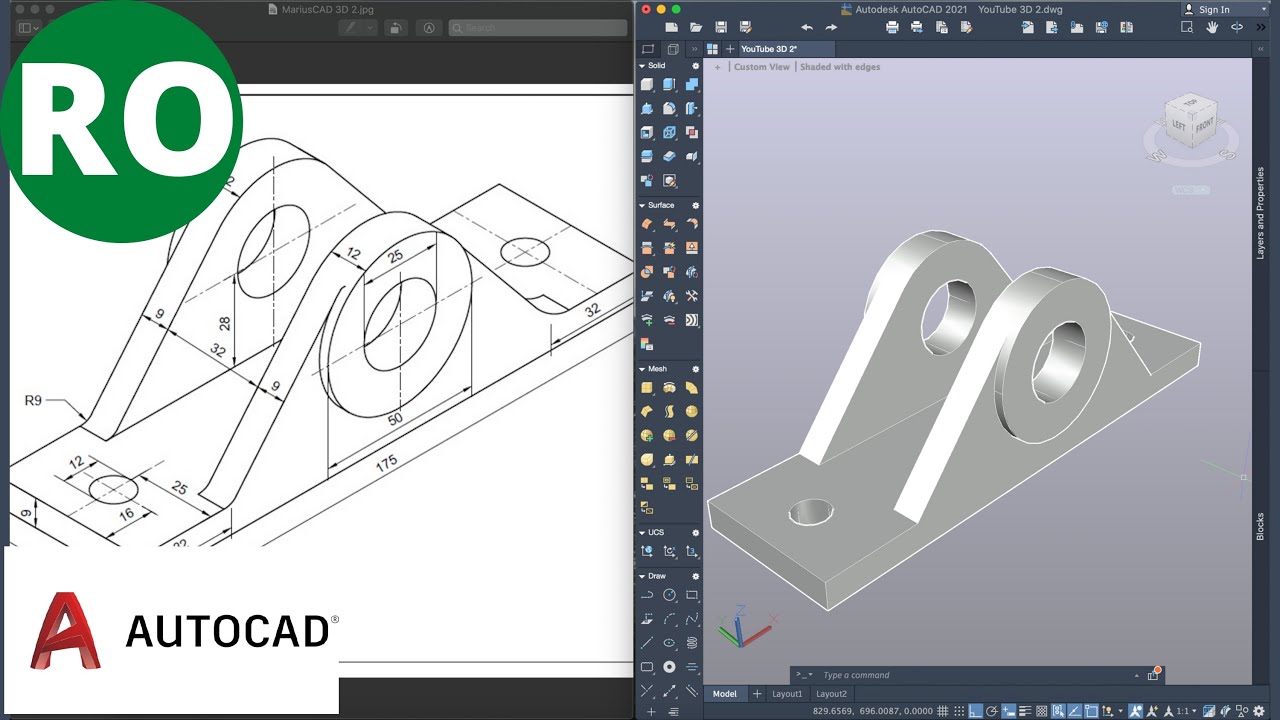Click the Shaded with edges visual style label
This screenshot has height=720, width=1280.
[x=840, y=67]
